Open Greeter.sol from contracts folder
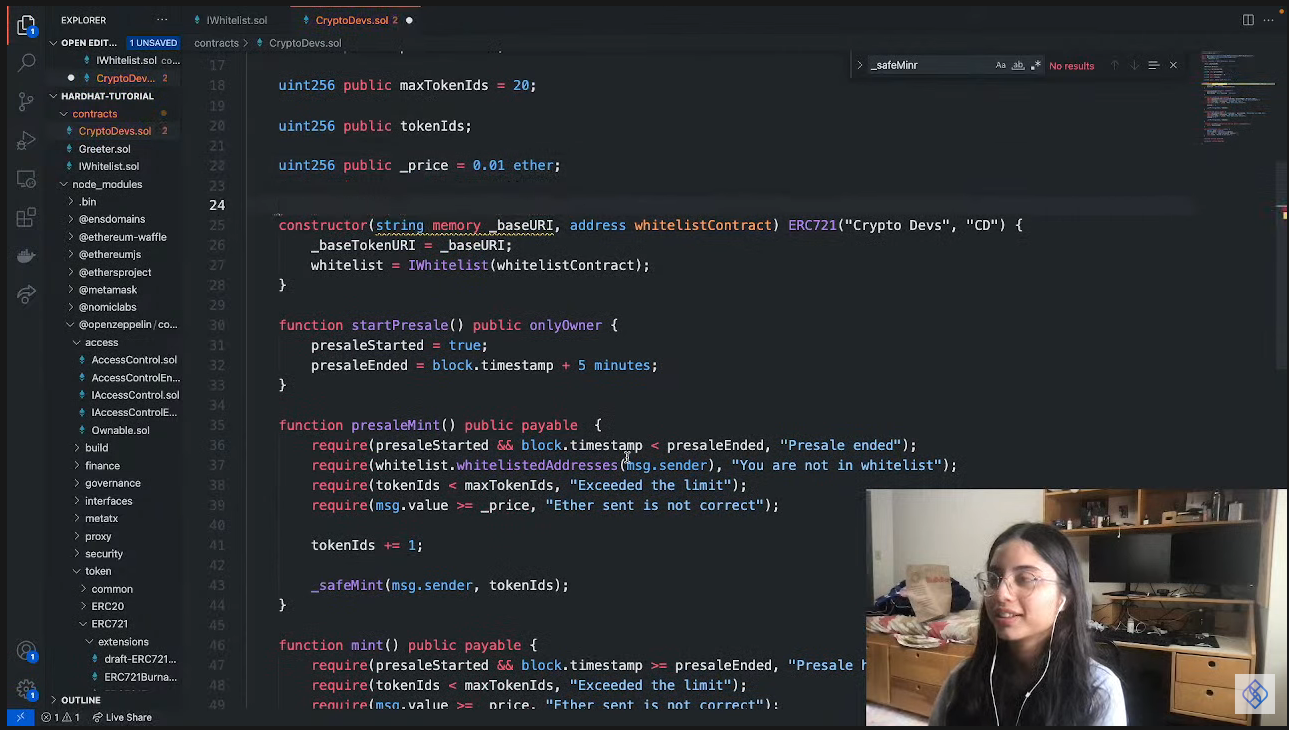Screen dimensions: 1289x730 pyautogui.click(x=104, y=149)
